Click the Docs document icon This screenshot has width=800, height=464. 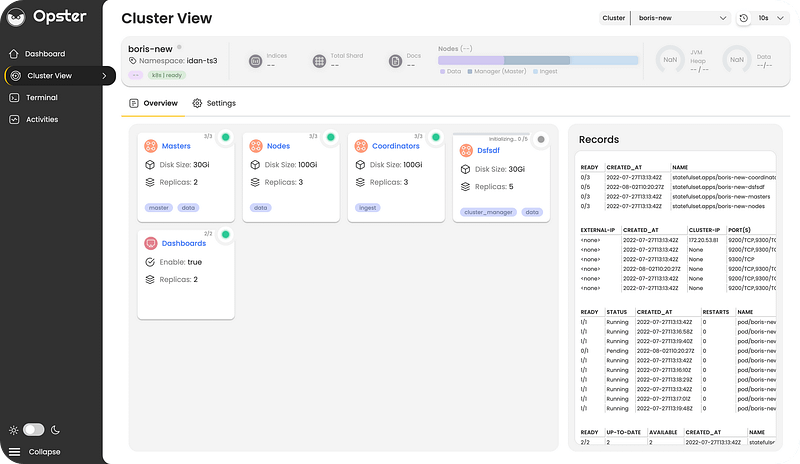point(395,61)
